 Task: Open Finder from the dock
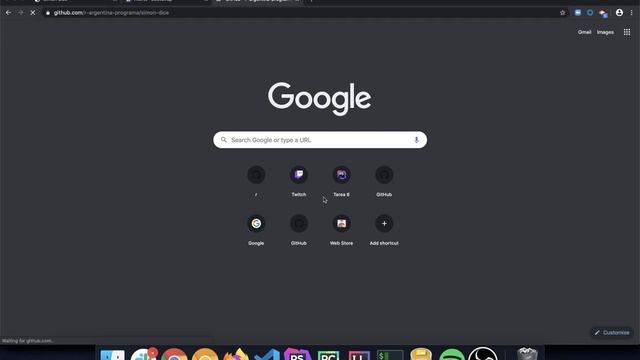112,354
